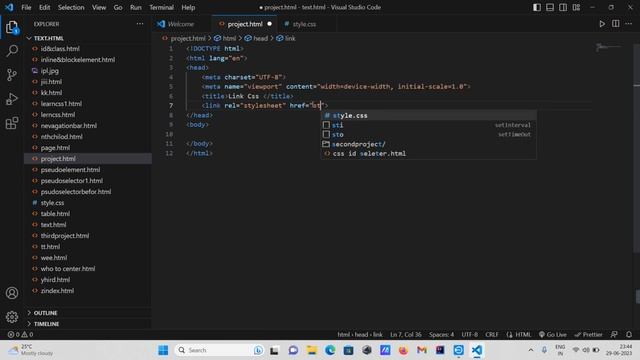Click the feedback icon in status bar
Viewport: 640px width, 360px height.
pyautogui.click(x=614, y=334)
